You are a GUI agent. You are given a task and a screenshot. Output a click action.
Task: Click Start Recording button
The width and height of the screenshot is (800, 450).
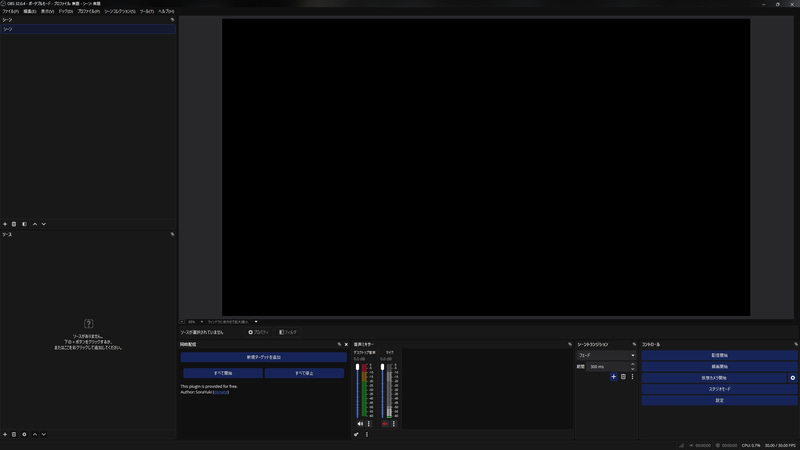point(719,366)
